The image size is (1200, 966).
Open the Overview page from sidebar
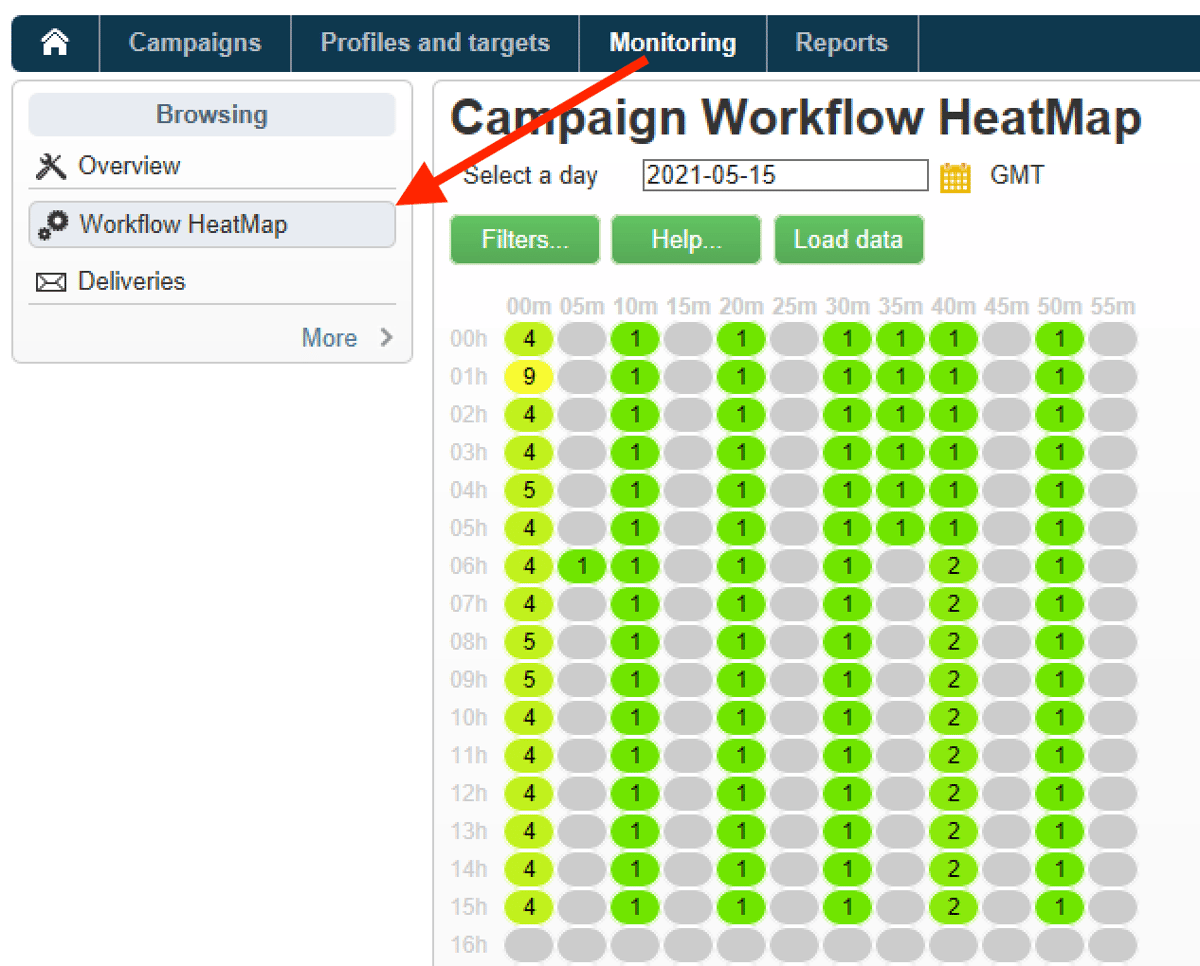(120, 165)
